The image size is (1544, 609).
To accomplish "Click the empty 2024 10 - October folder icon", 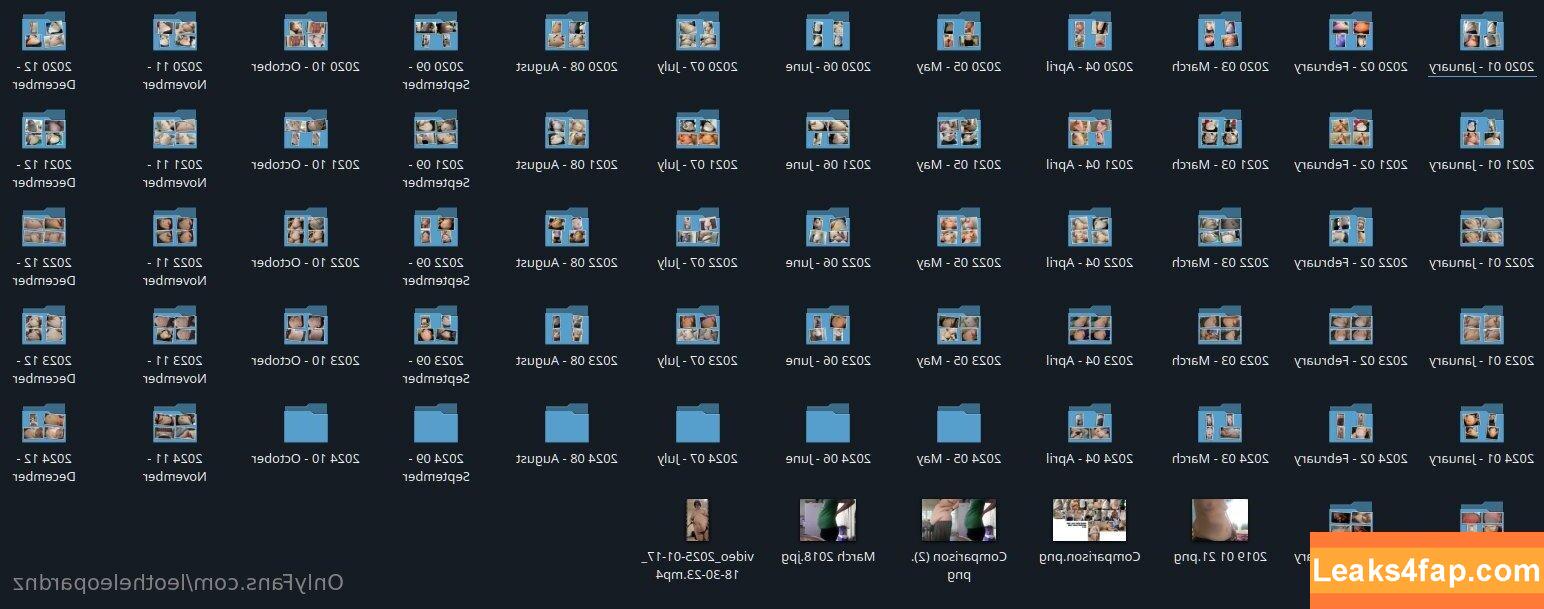I will [x=306, y=424].
